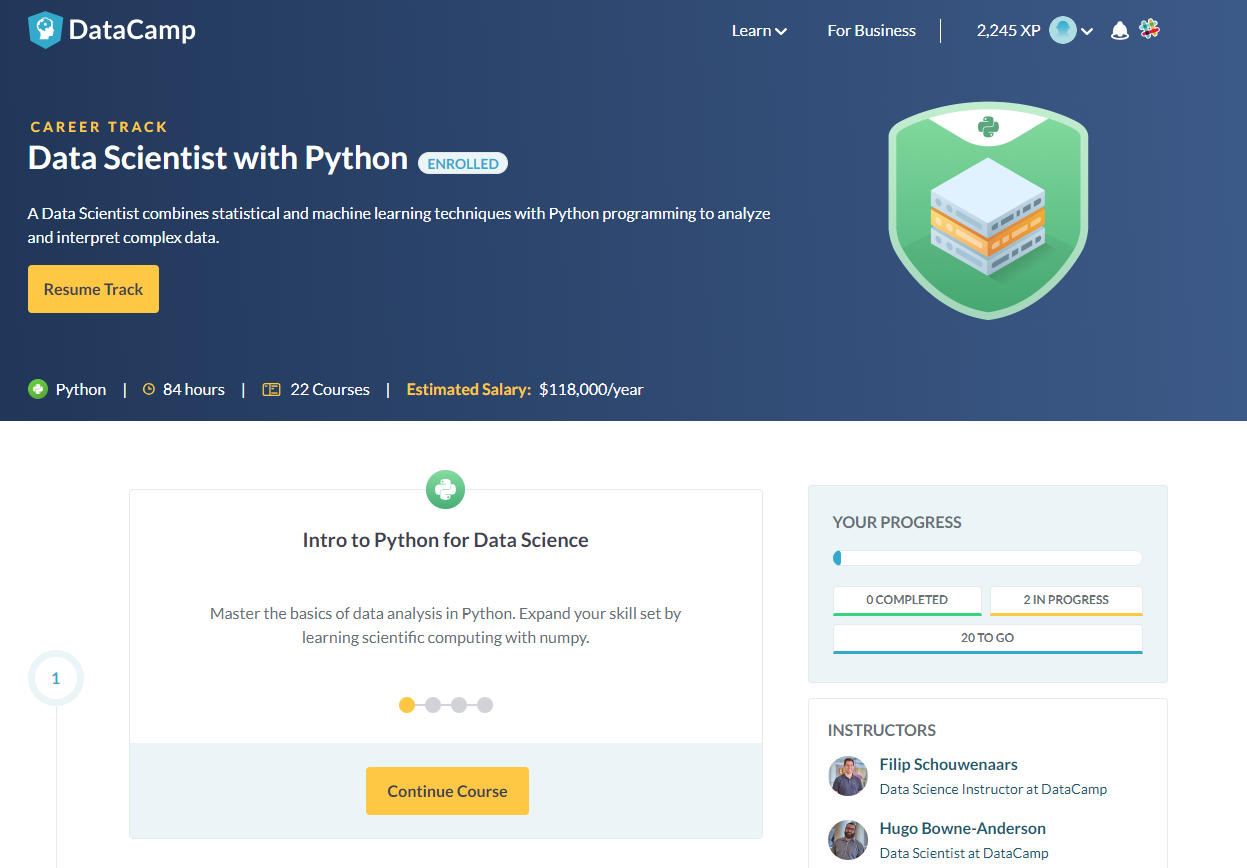Select the fourth chapter progress dot
The width and height of the screenshot is (1247, 868).
pyautogui.click(x=485, y=705)
